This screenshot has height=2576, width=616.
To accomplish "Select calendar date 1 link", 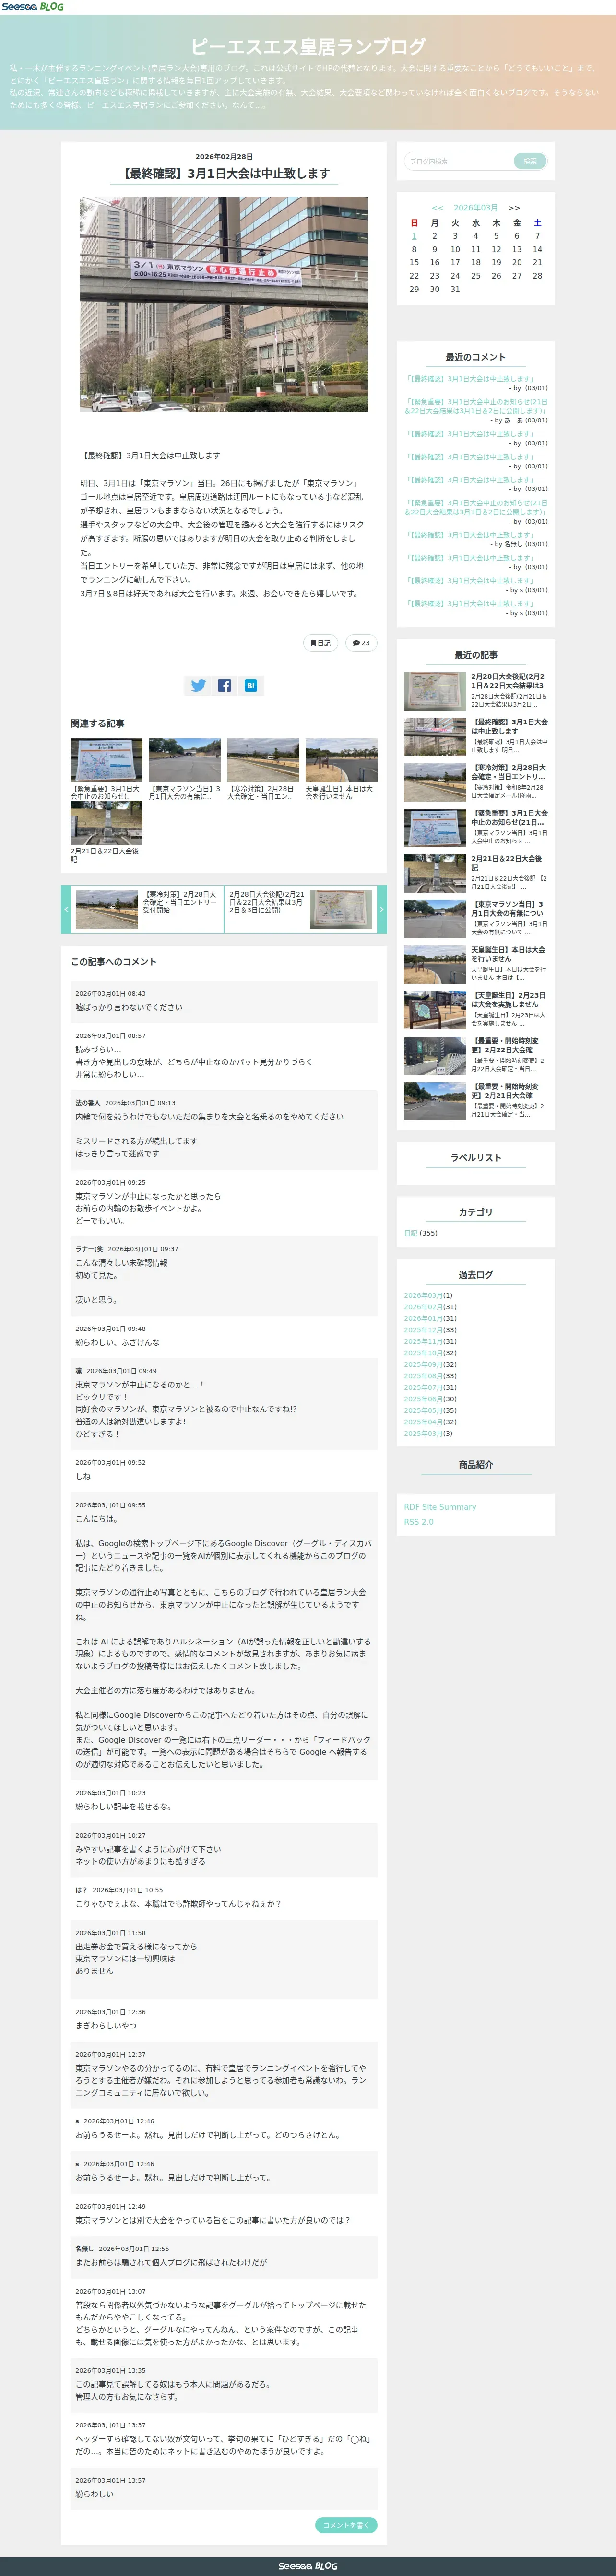I will tap(414, 236).
